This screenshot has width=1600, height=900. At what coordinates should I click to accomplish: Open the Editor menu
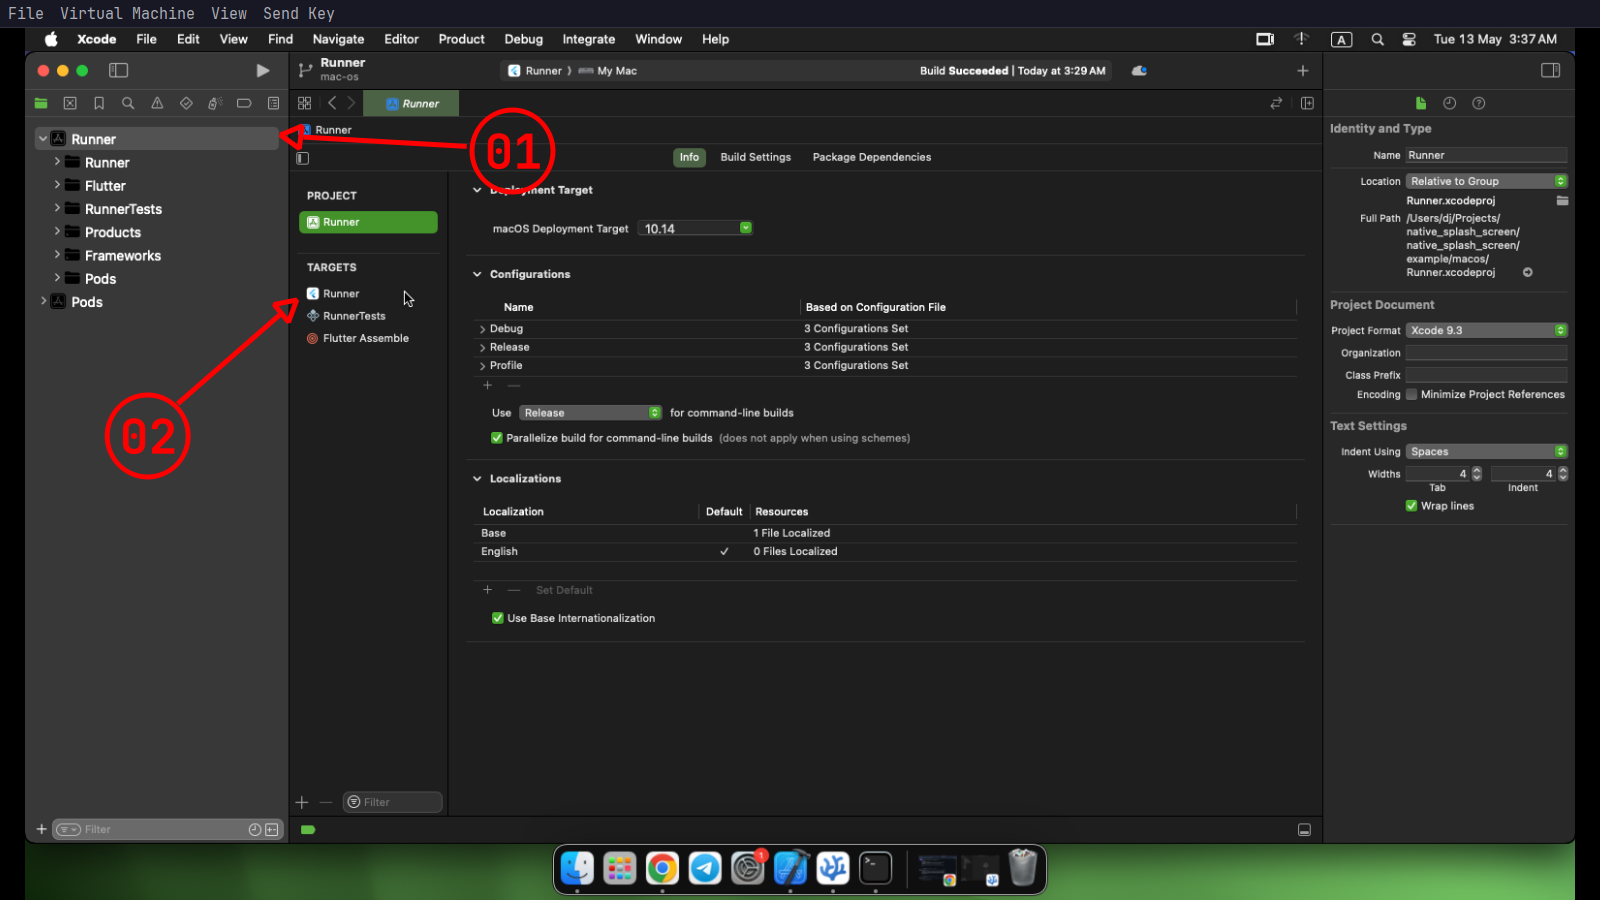pos(401,39)
